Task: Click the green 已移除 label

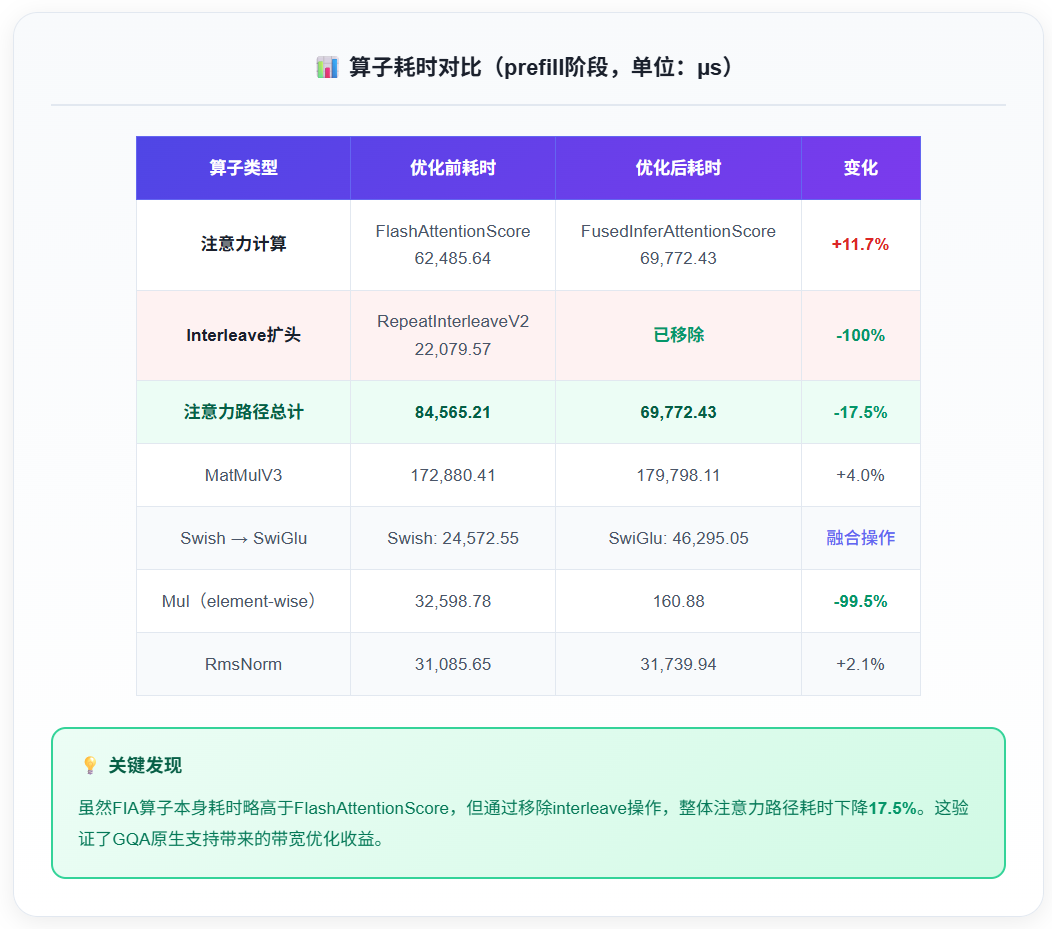Action: pos(678,335)
